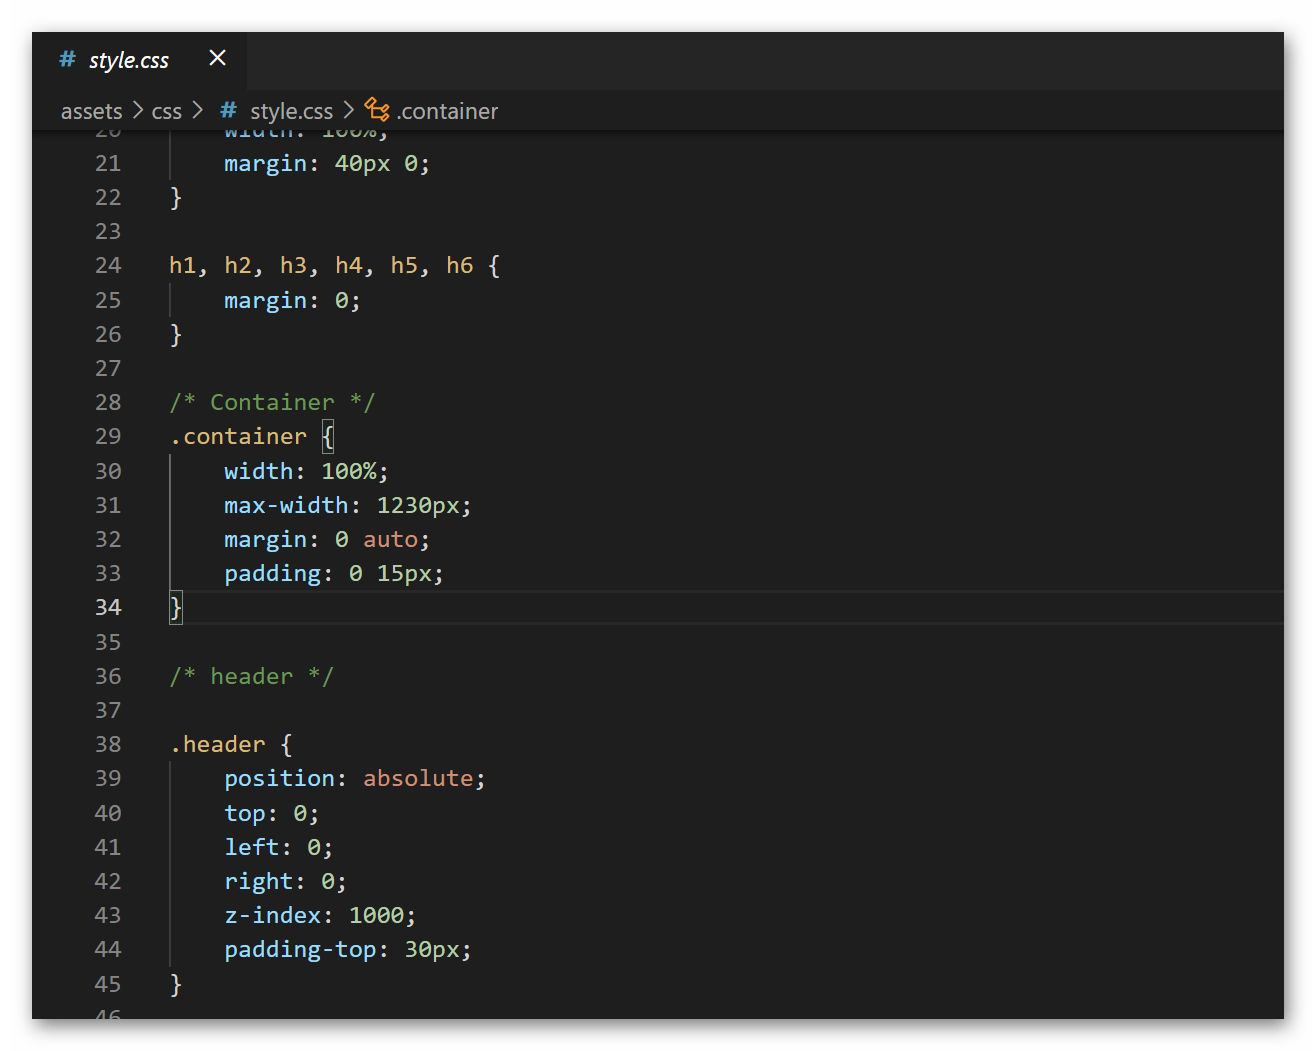Open css folder in breadcrumb

click(167, 111)
